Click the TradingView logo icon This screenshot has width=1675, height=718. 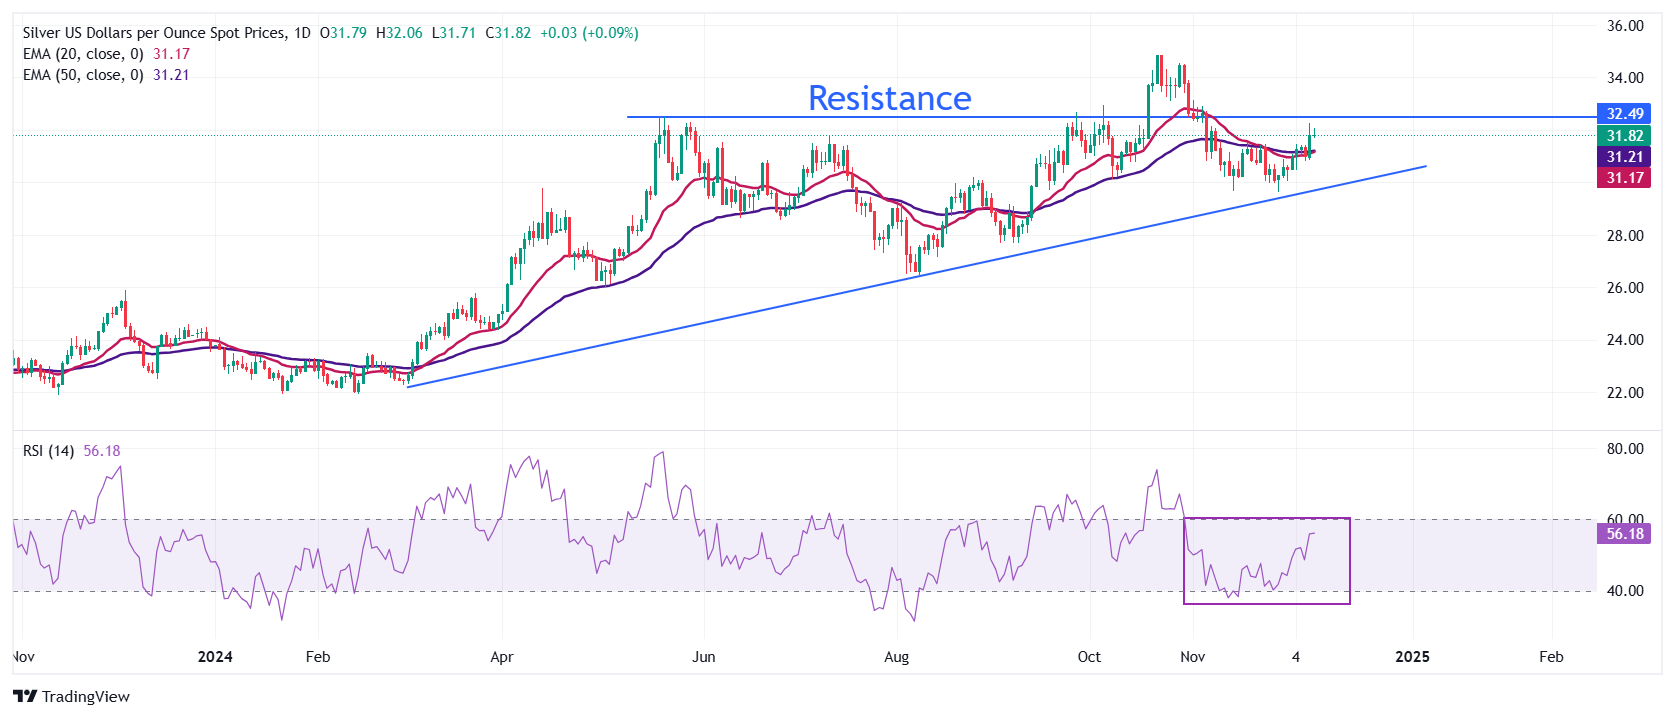click(x=25, y=696)
